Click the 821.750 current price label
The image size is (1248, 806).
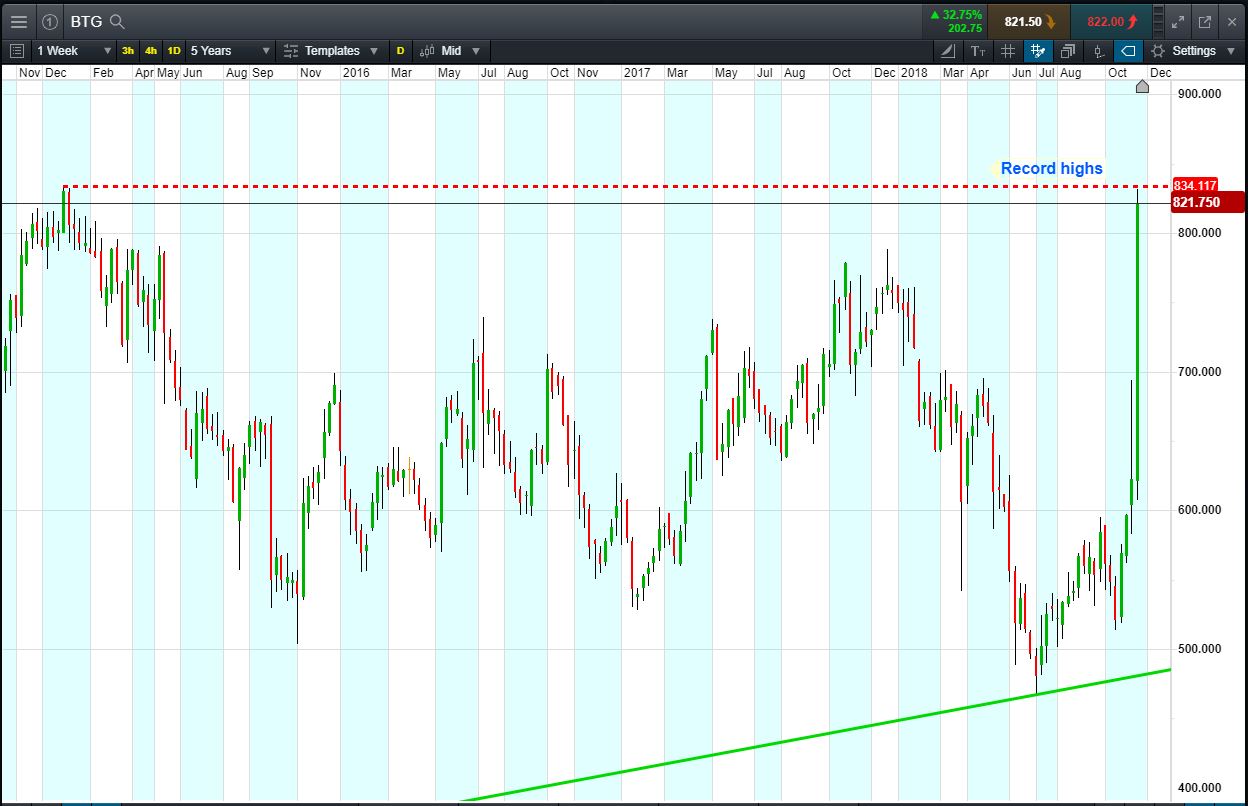click(x=1207, y=202)
